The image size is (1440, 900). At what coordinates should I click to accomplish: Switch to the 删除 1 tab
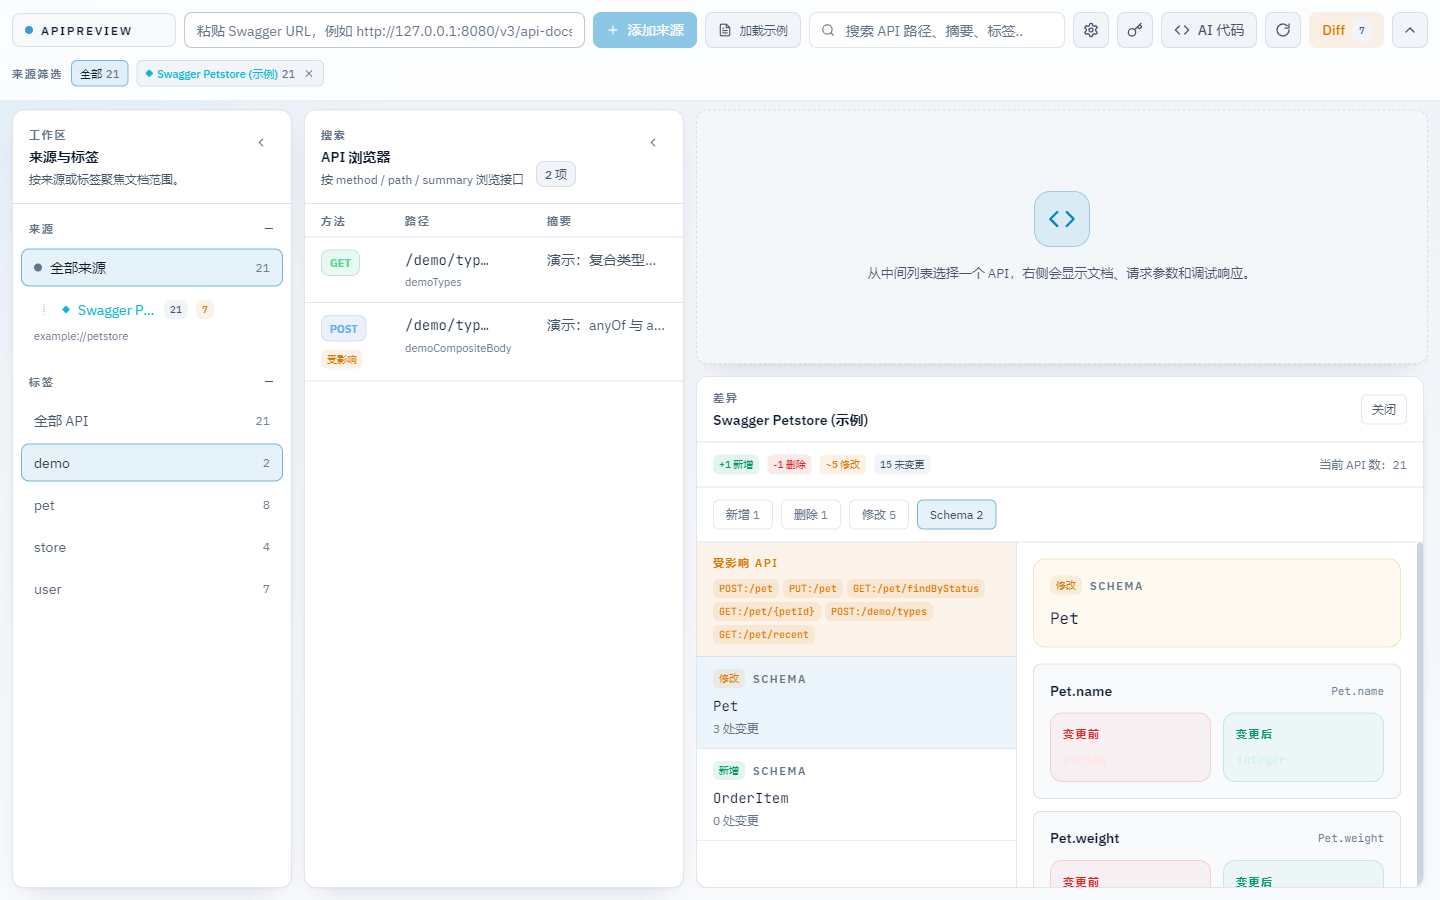click(811, 515)
